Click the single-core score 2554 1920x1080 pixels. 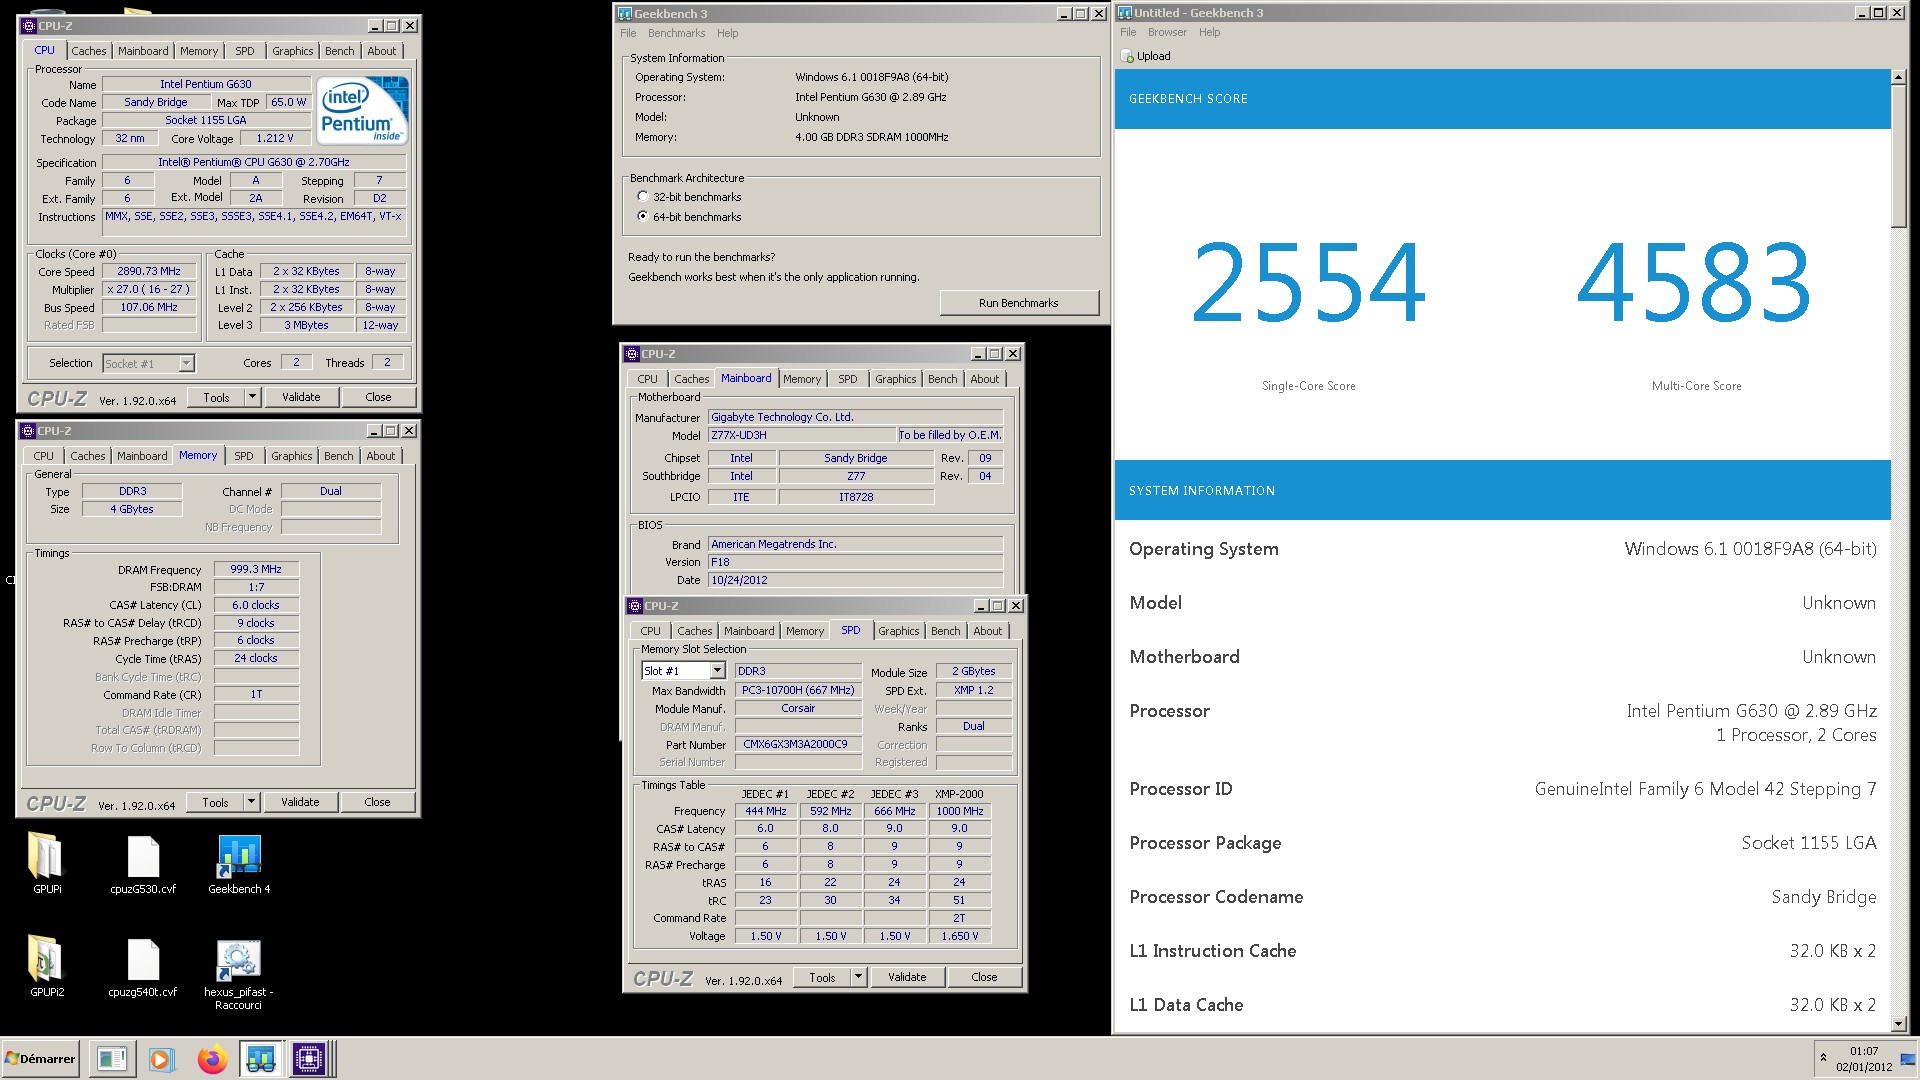1308,284
